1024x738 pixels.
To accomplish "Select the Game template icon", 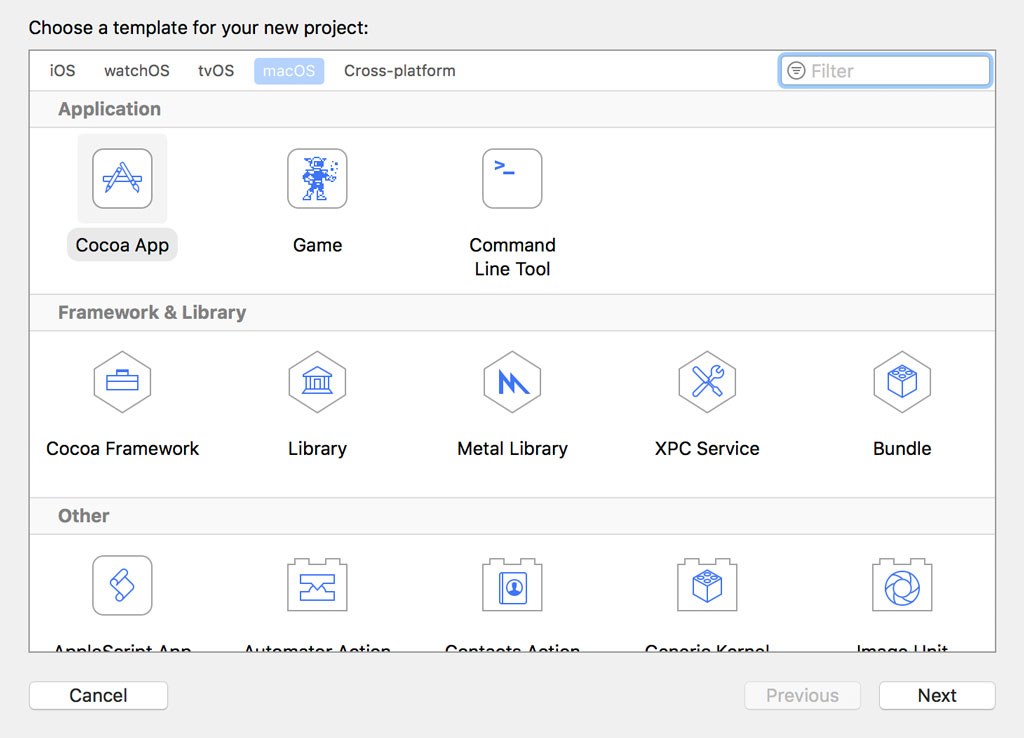I will (317, 179).
